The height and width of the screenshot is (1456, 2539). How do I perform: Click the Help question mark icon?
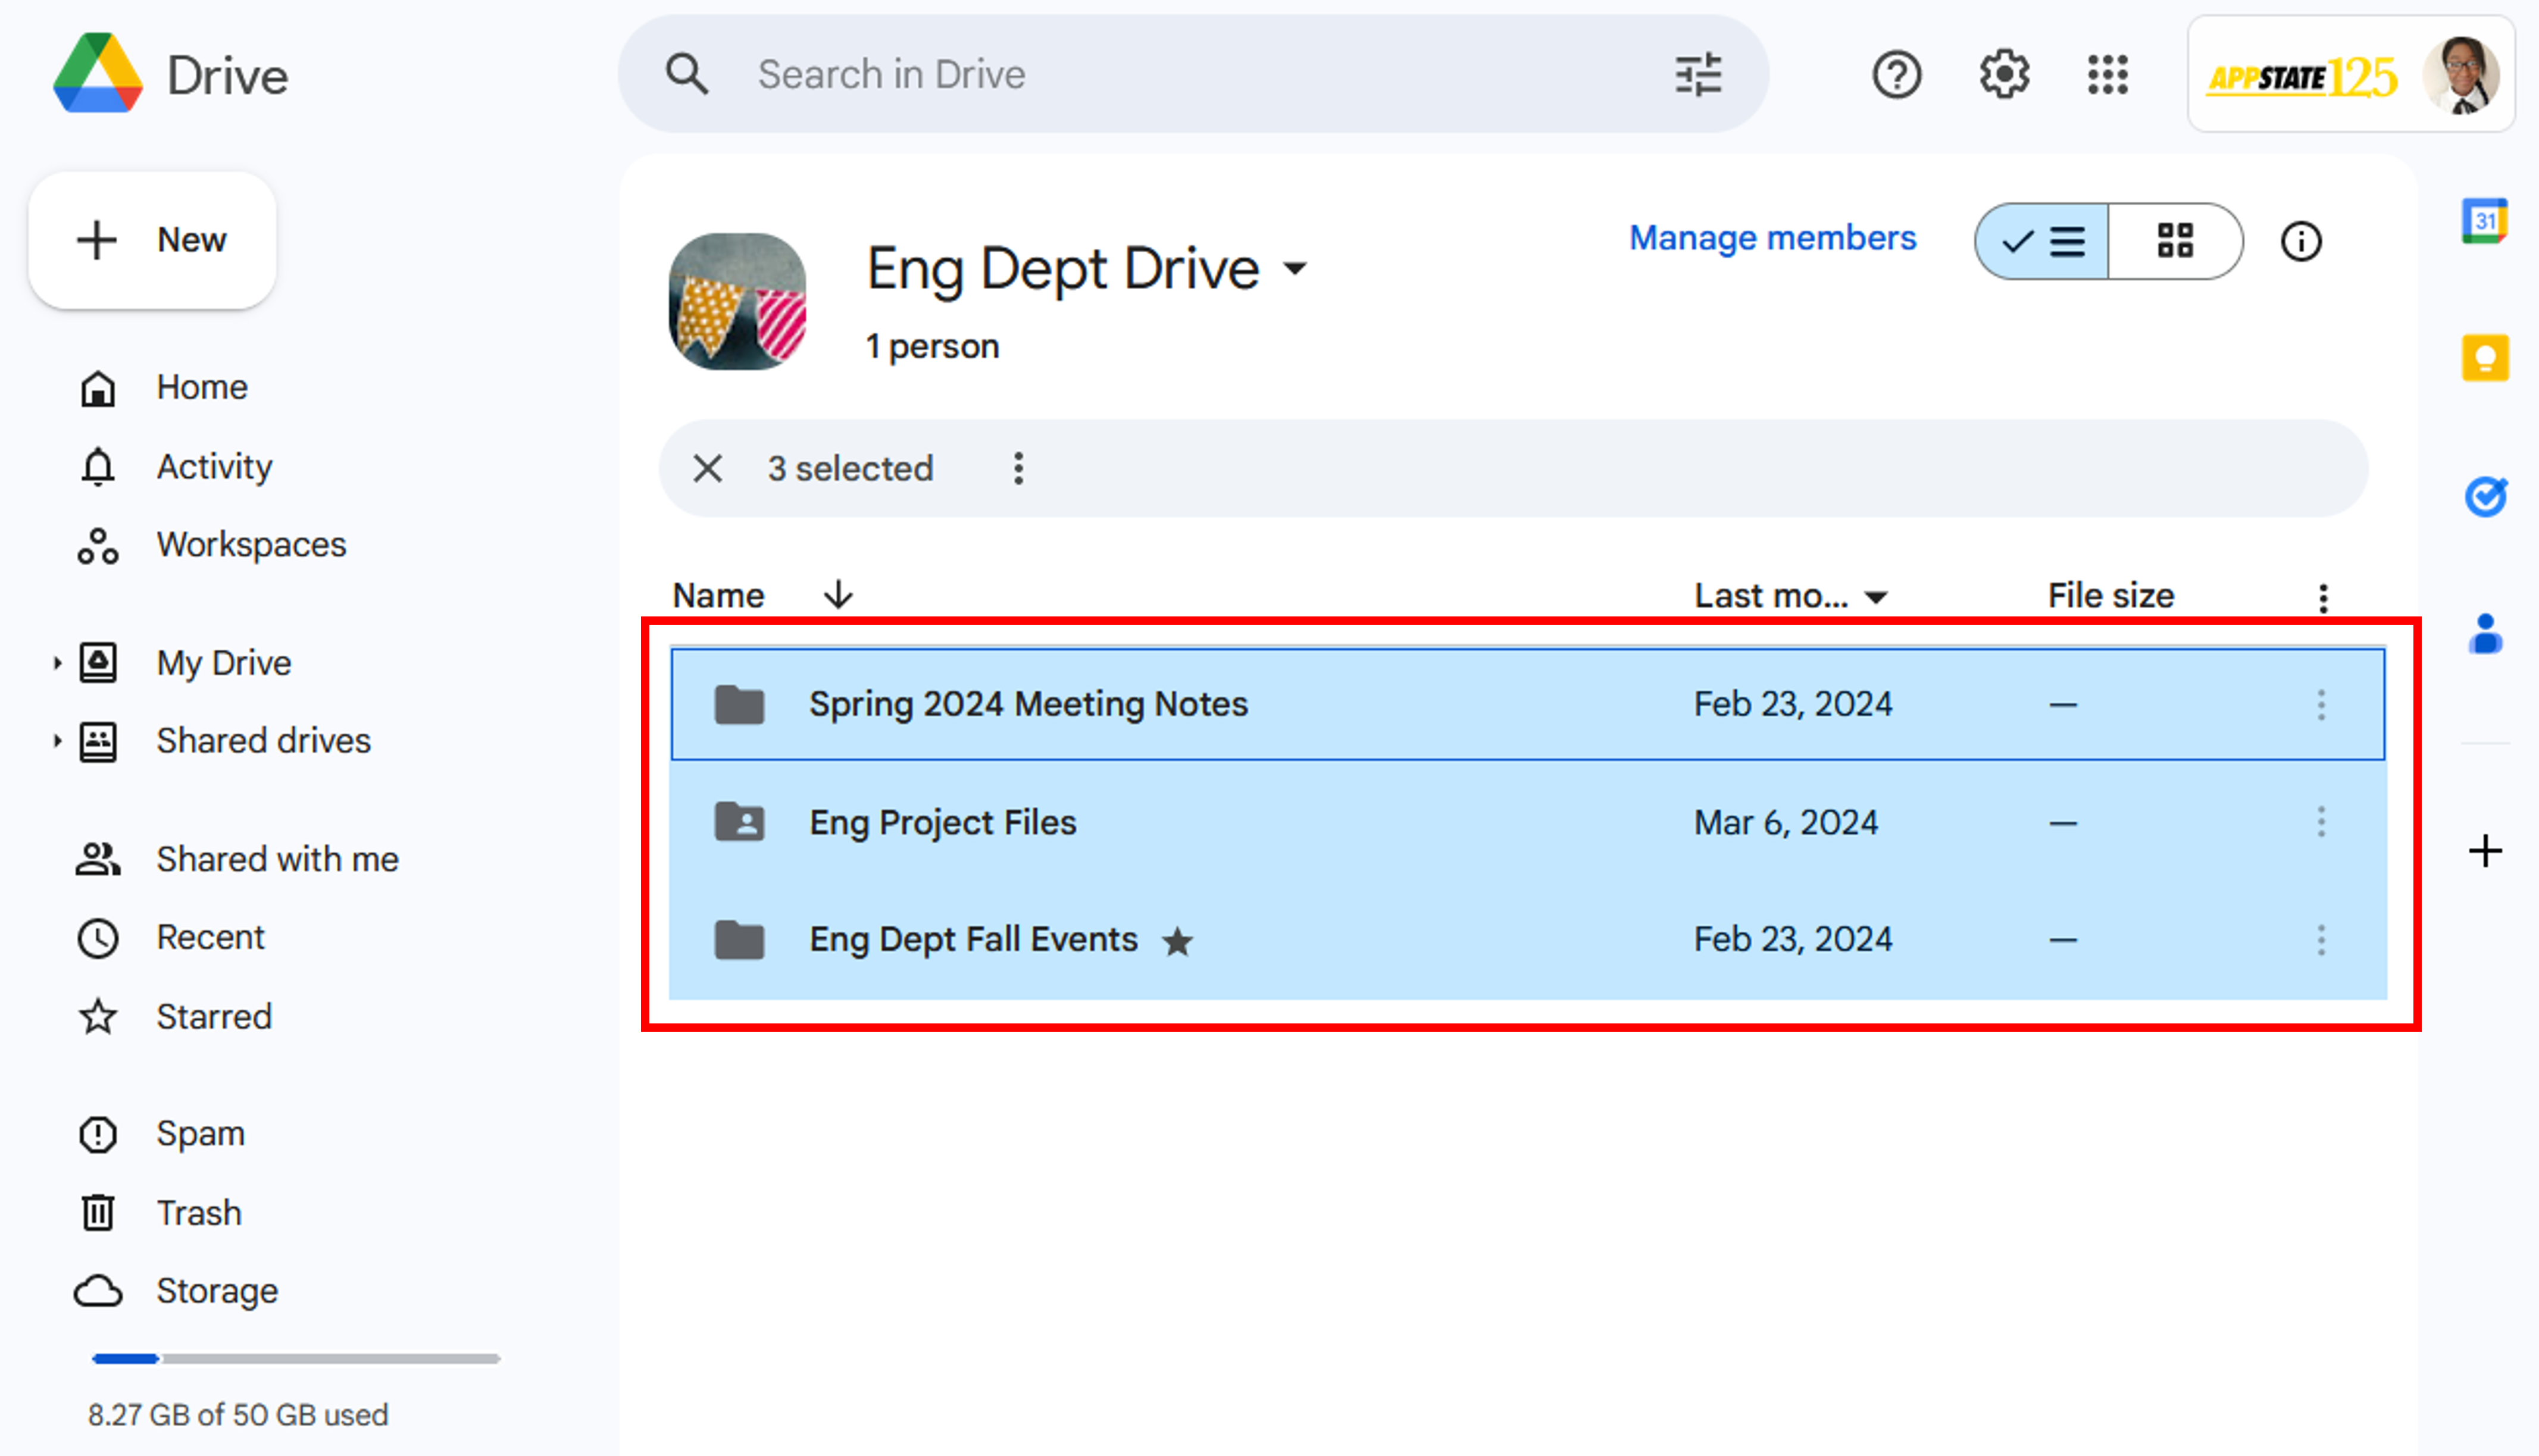point(1896,75)
